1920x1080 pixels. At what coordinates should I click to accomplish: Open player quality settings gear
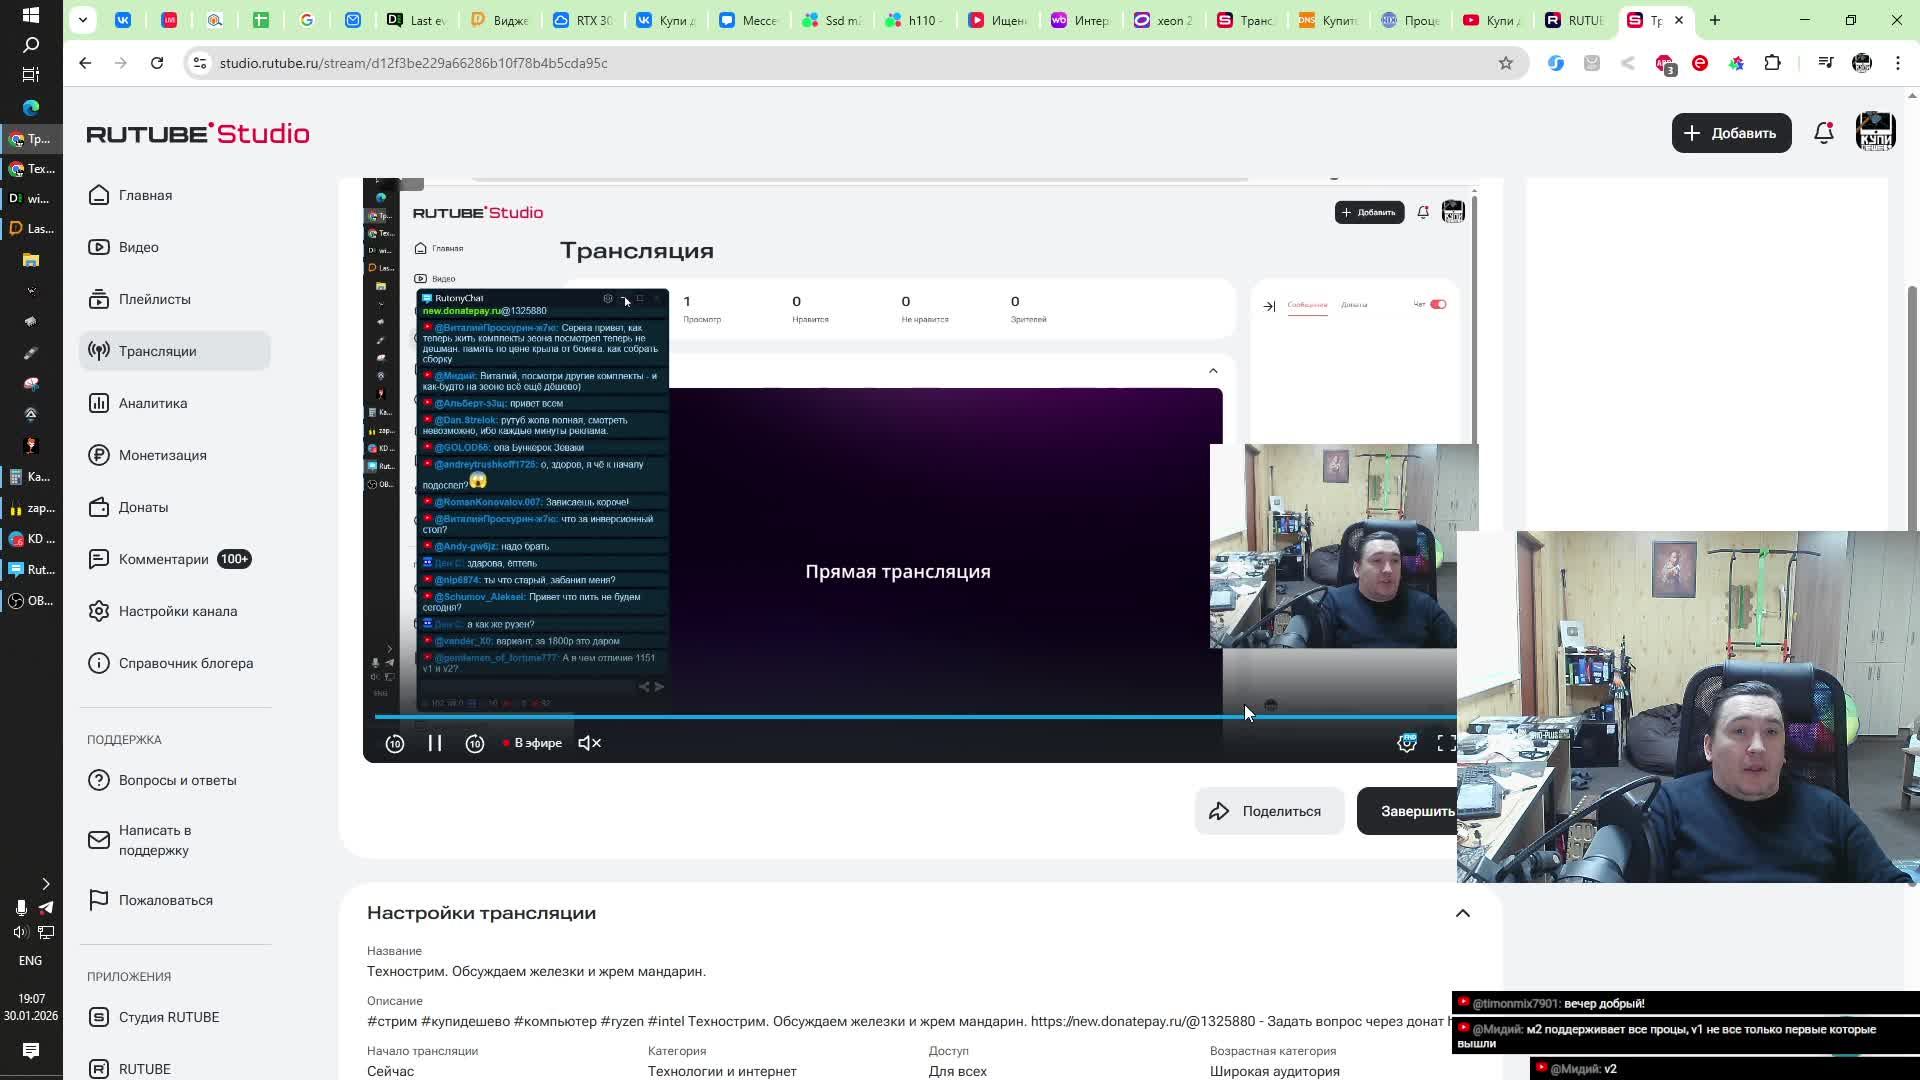1407,743
